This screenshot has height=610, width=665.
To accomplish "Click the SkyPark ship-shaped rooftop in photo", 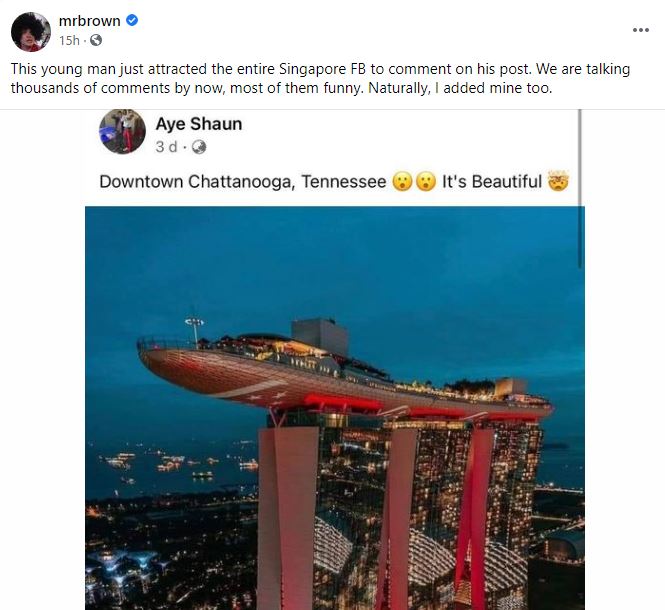I will tap(345, 371).
